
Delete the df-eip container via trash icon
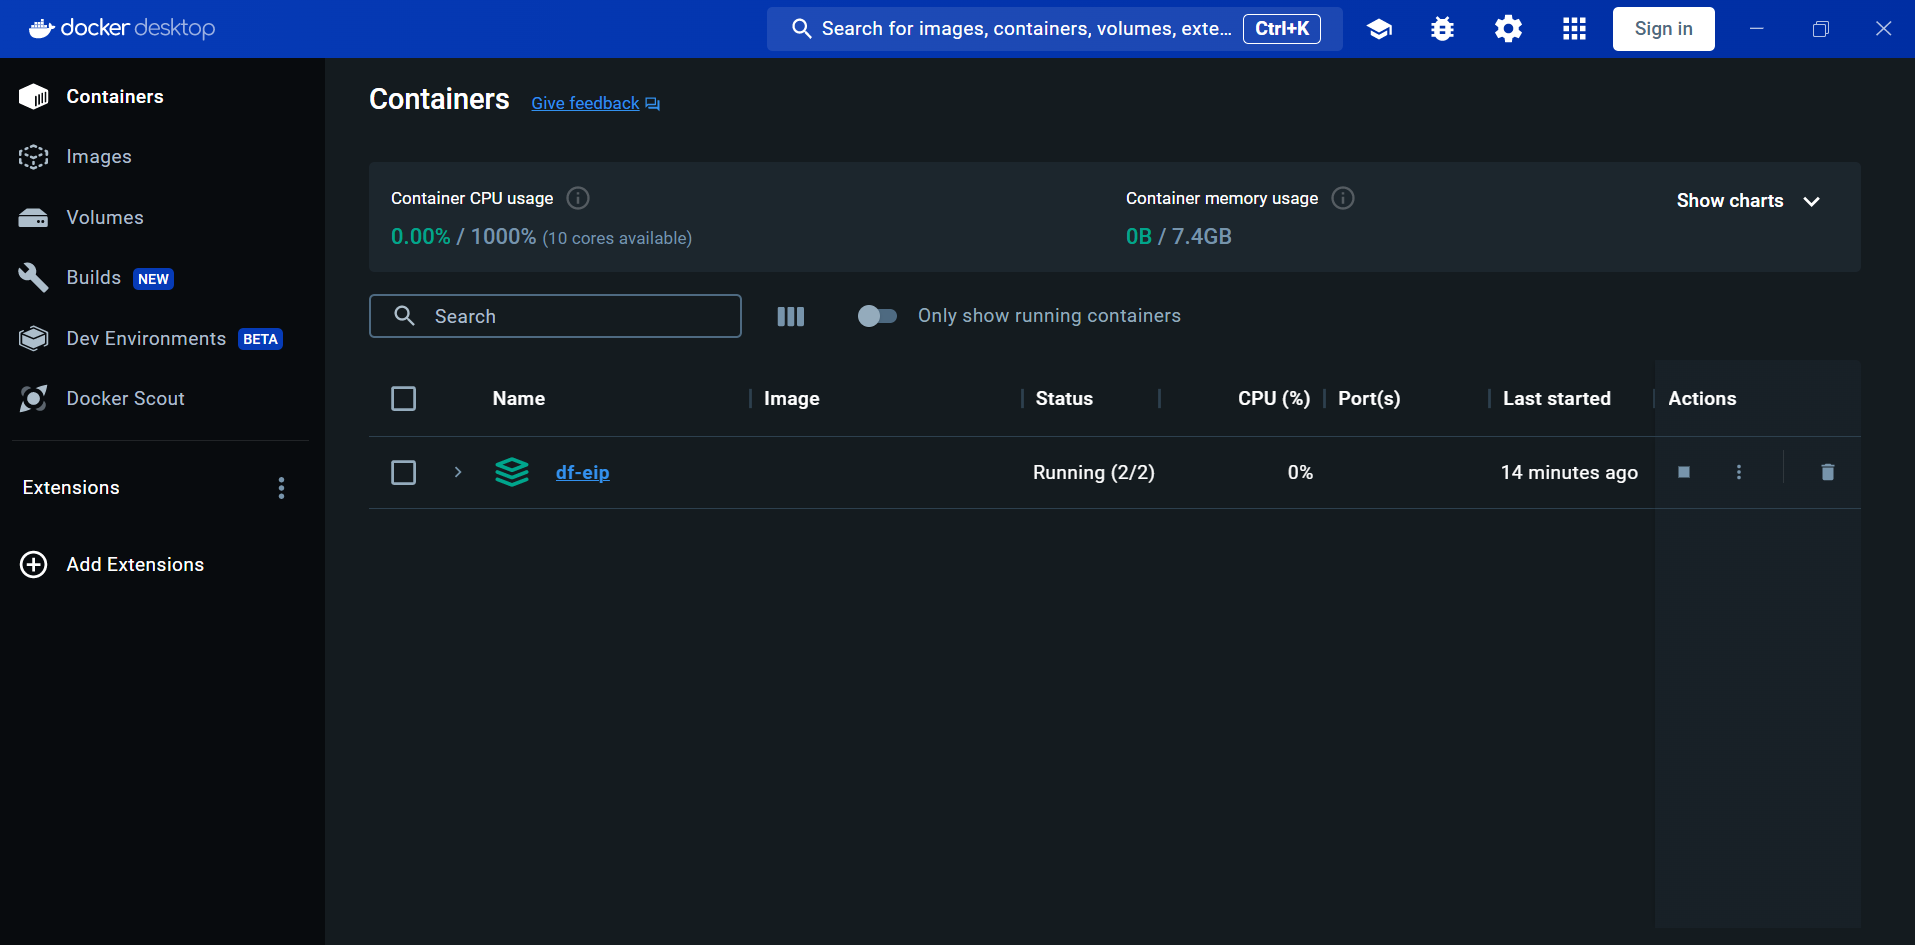click(1827, 472)
